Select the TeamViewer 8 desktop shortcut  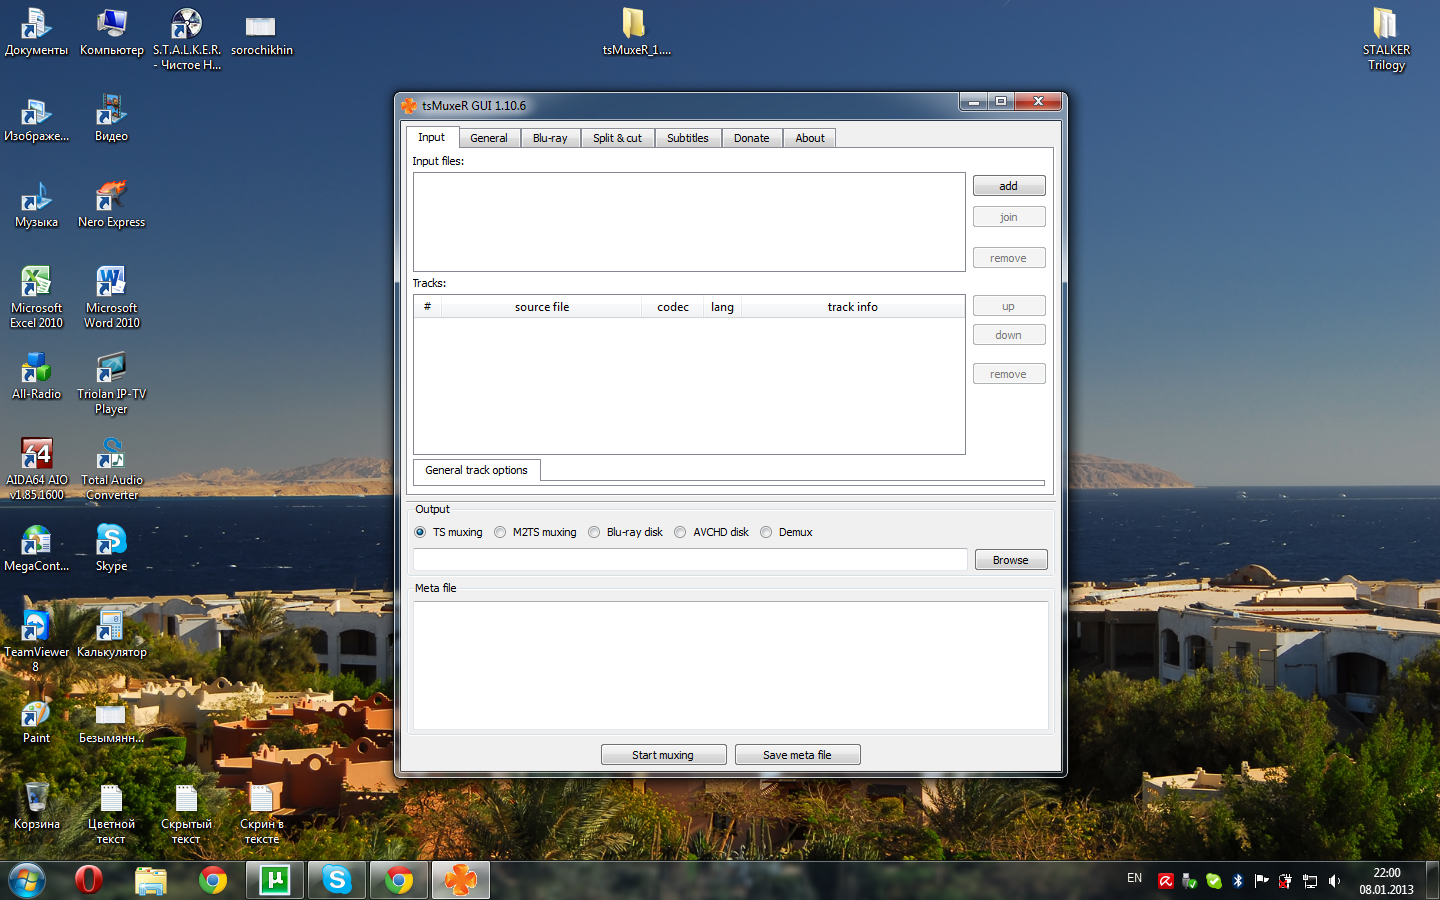(37, 642)
